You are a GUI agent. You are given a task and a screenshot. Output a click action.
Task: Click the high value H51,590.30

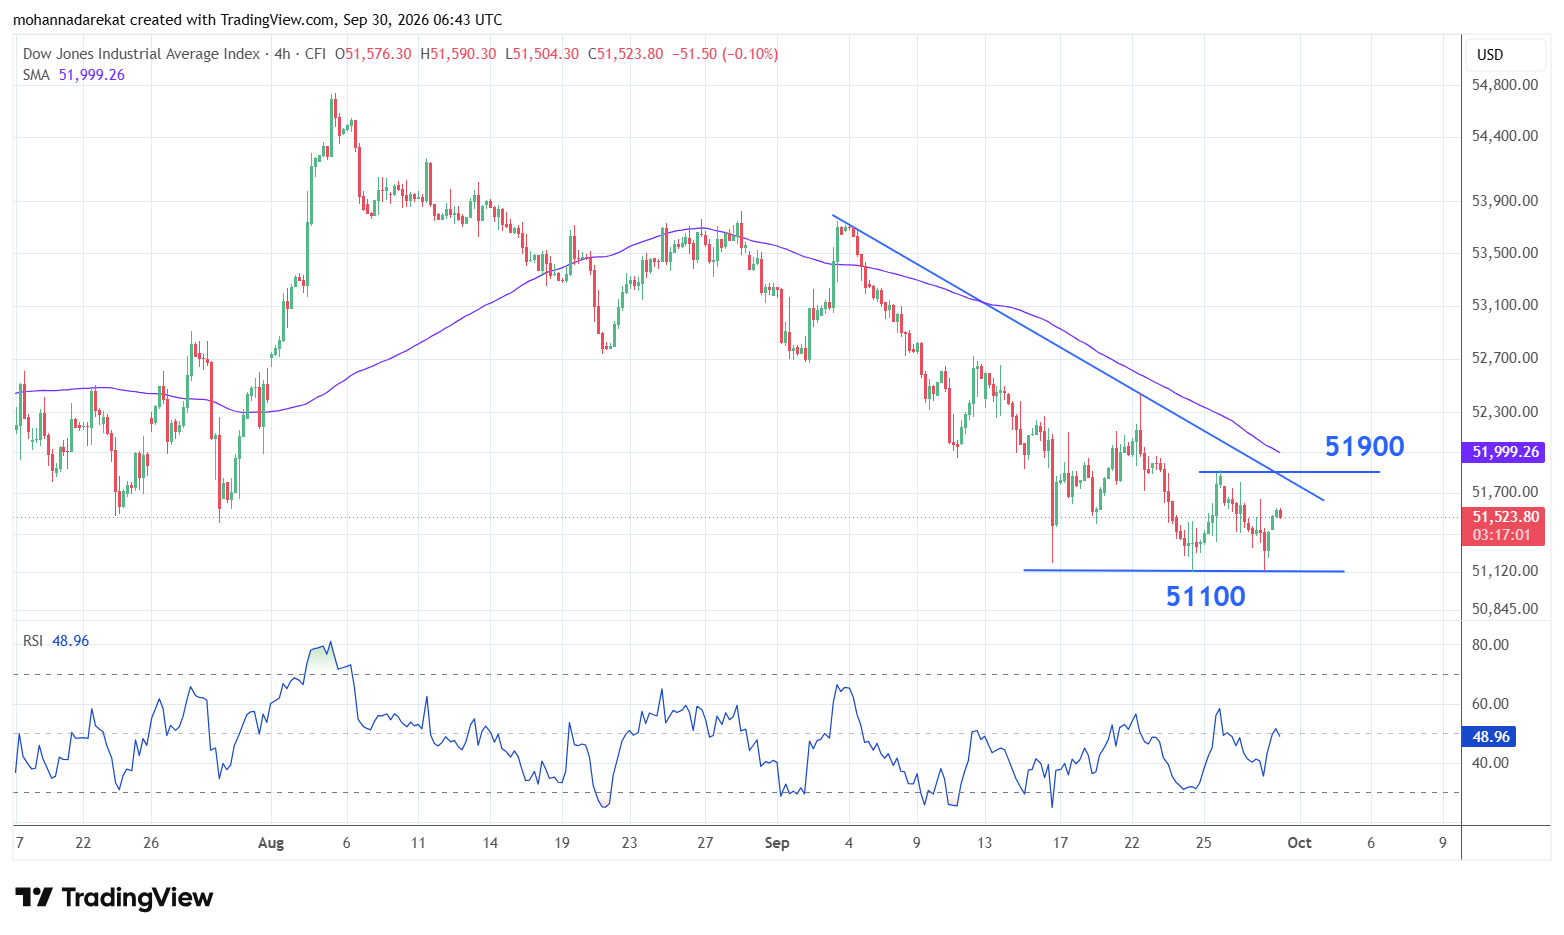click(x=458, y=54)
